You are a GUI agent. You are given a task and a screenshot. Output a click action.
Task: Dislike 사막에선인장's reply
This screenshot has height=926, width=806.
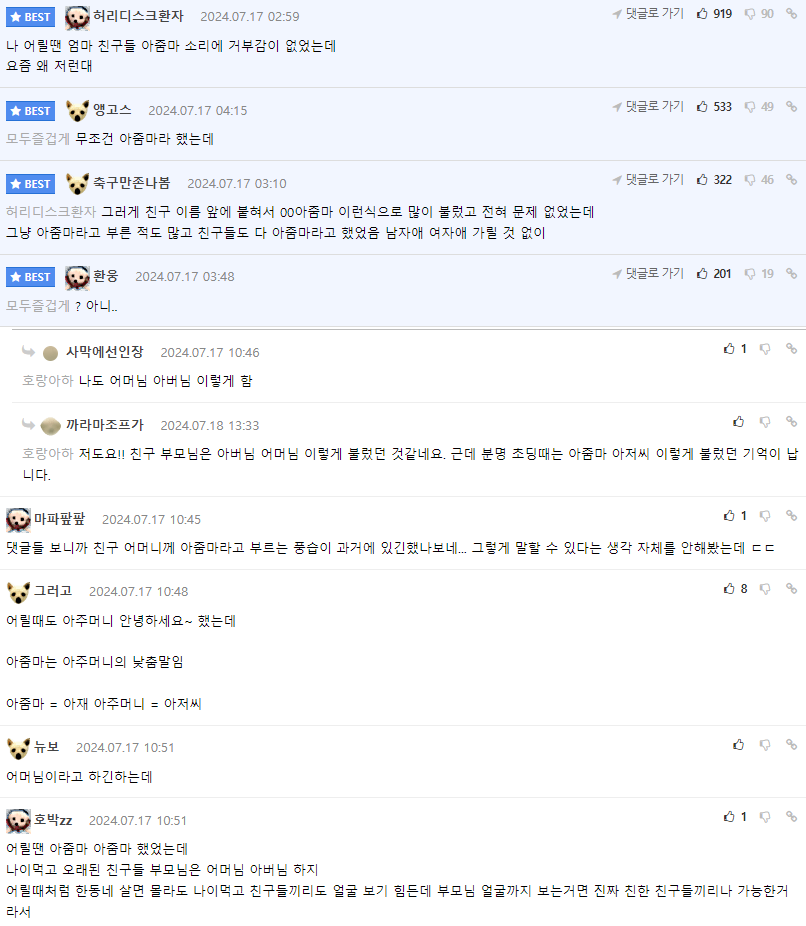[x=765, y=349]
